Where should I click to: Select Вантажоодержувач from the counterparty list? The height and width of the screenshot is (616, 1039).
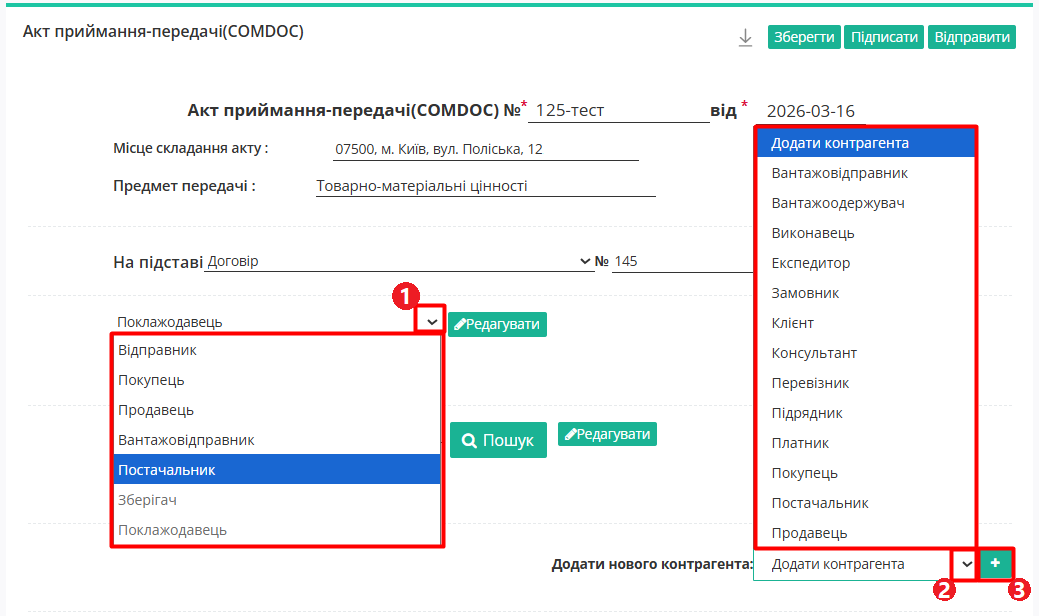tap(864, 203)
